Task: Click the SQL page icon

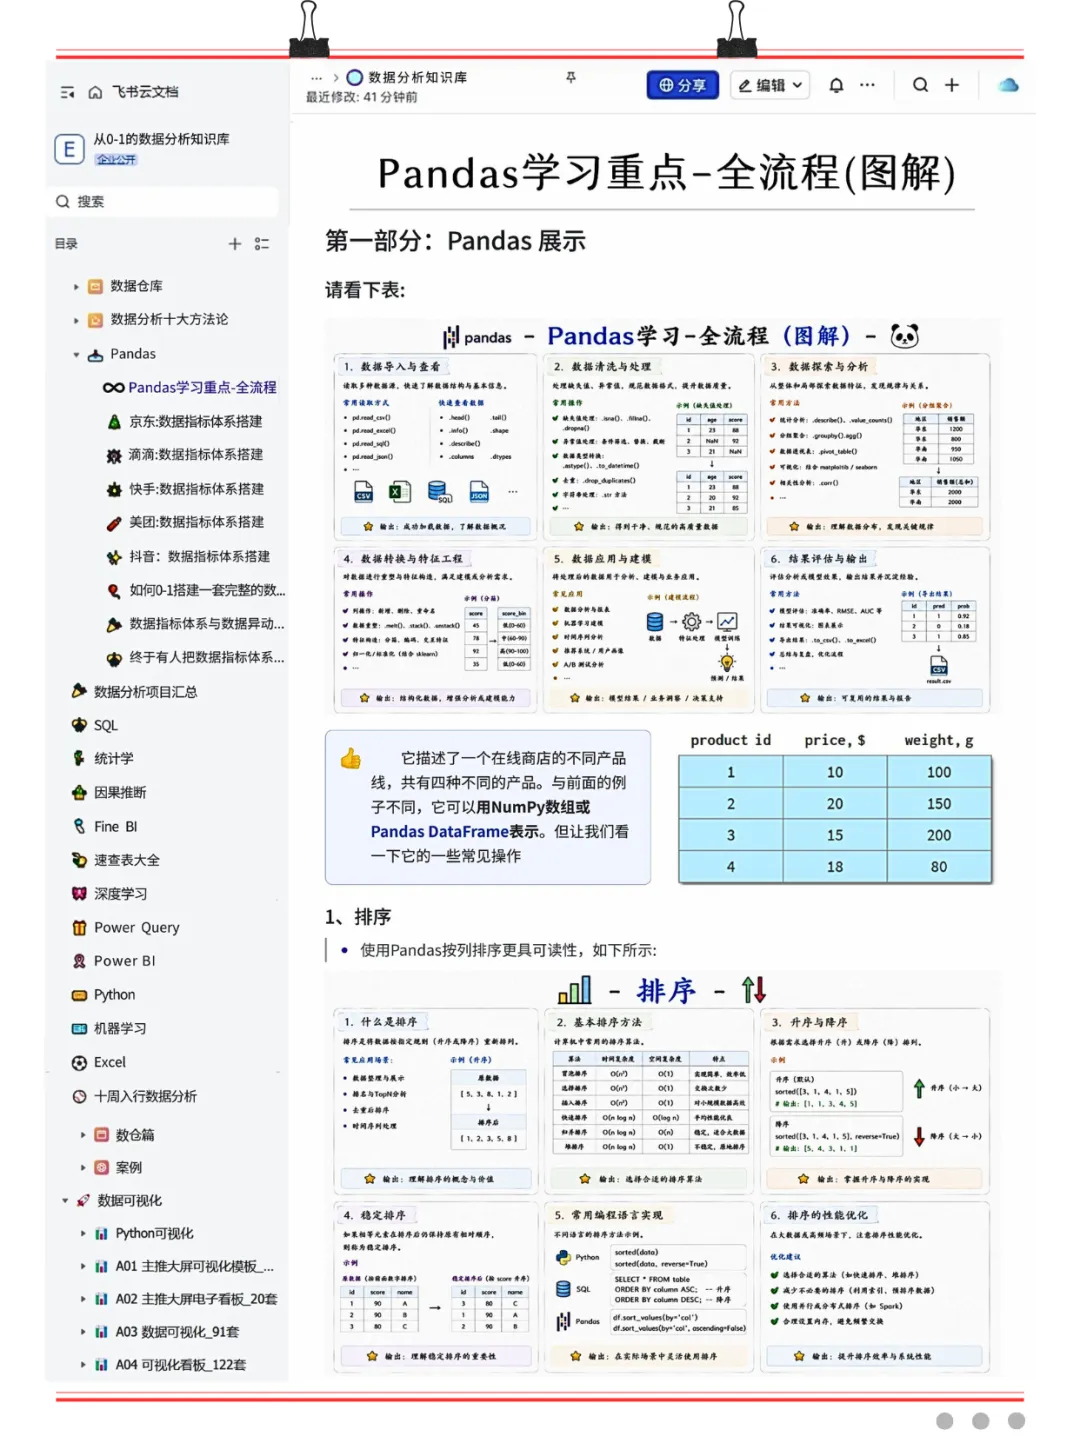Action: click(x=79, y=725)
